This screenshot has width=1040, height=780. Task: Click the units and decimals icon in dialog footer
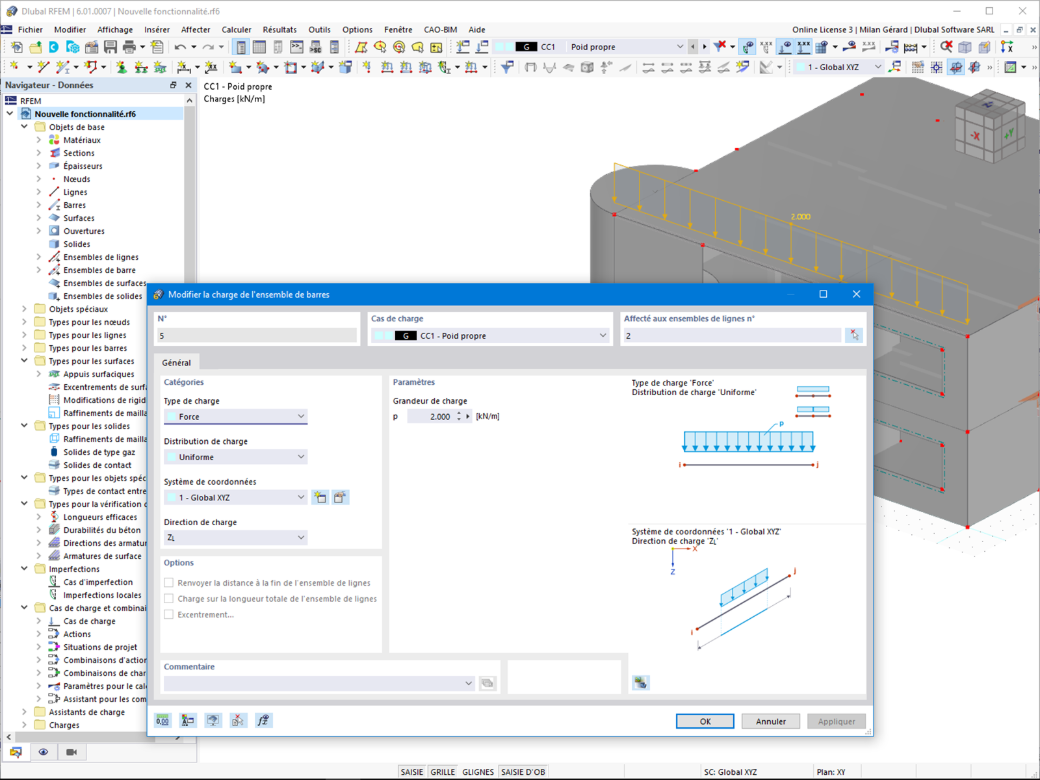click(x=162, y=720)
